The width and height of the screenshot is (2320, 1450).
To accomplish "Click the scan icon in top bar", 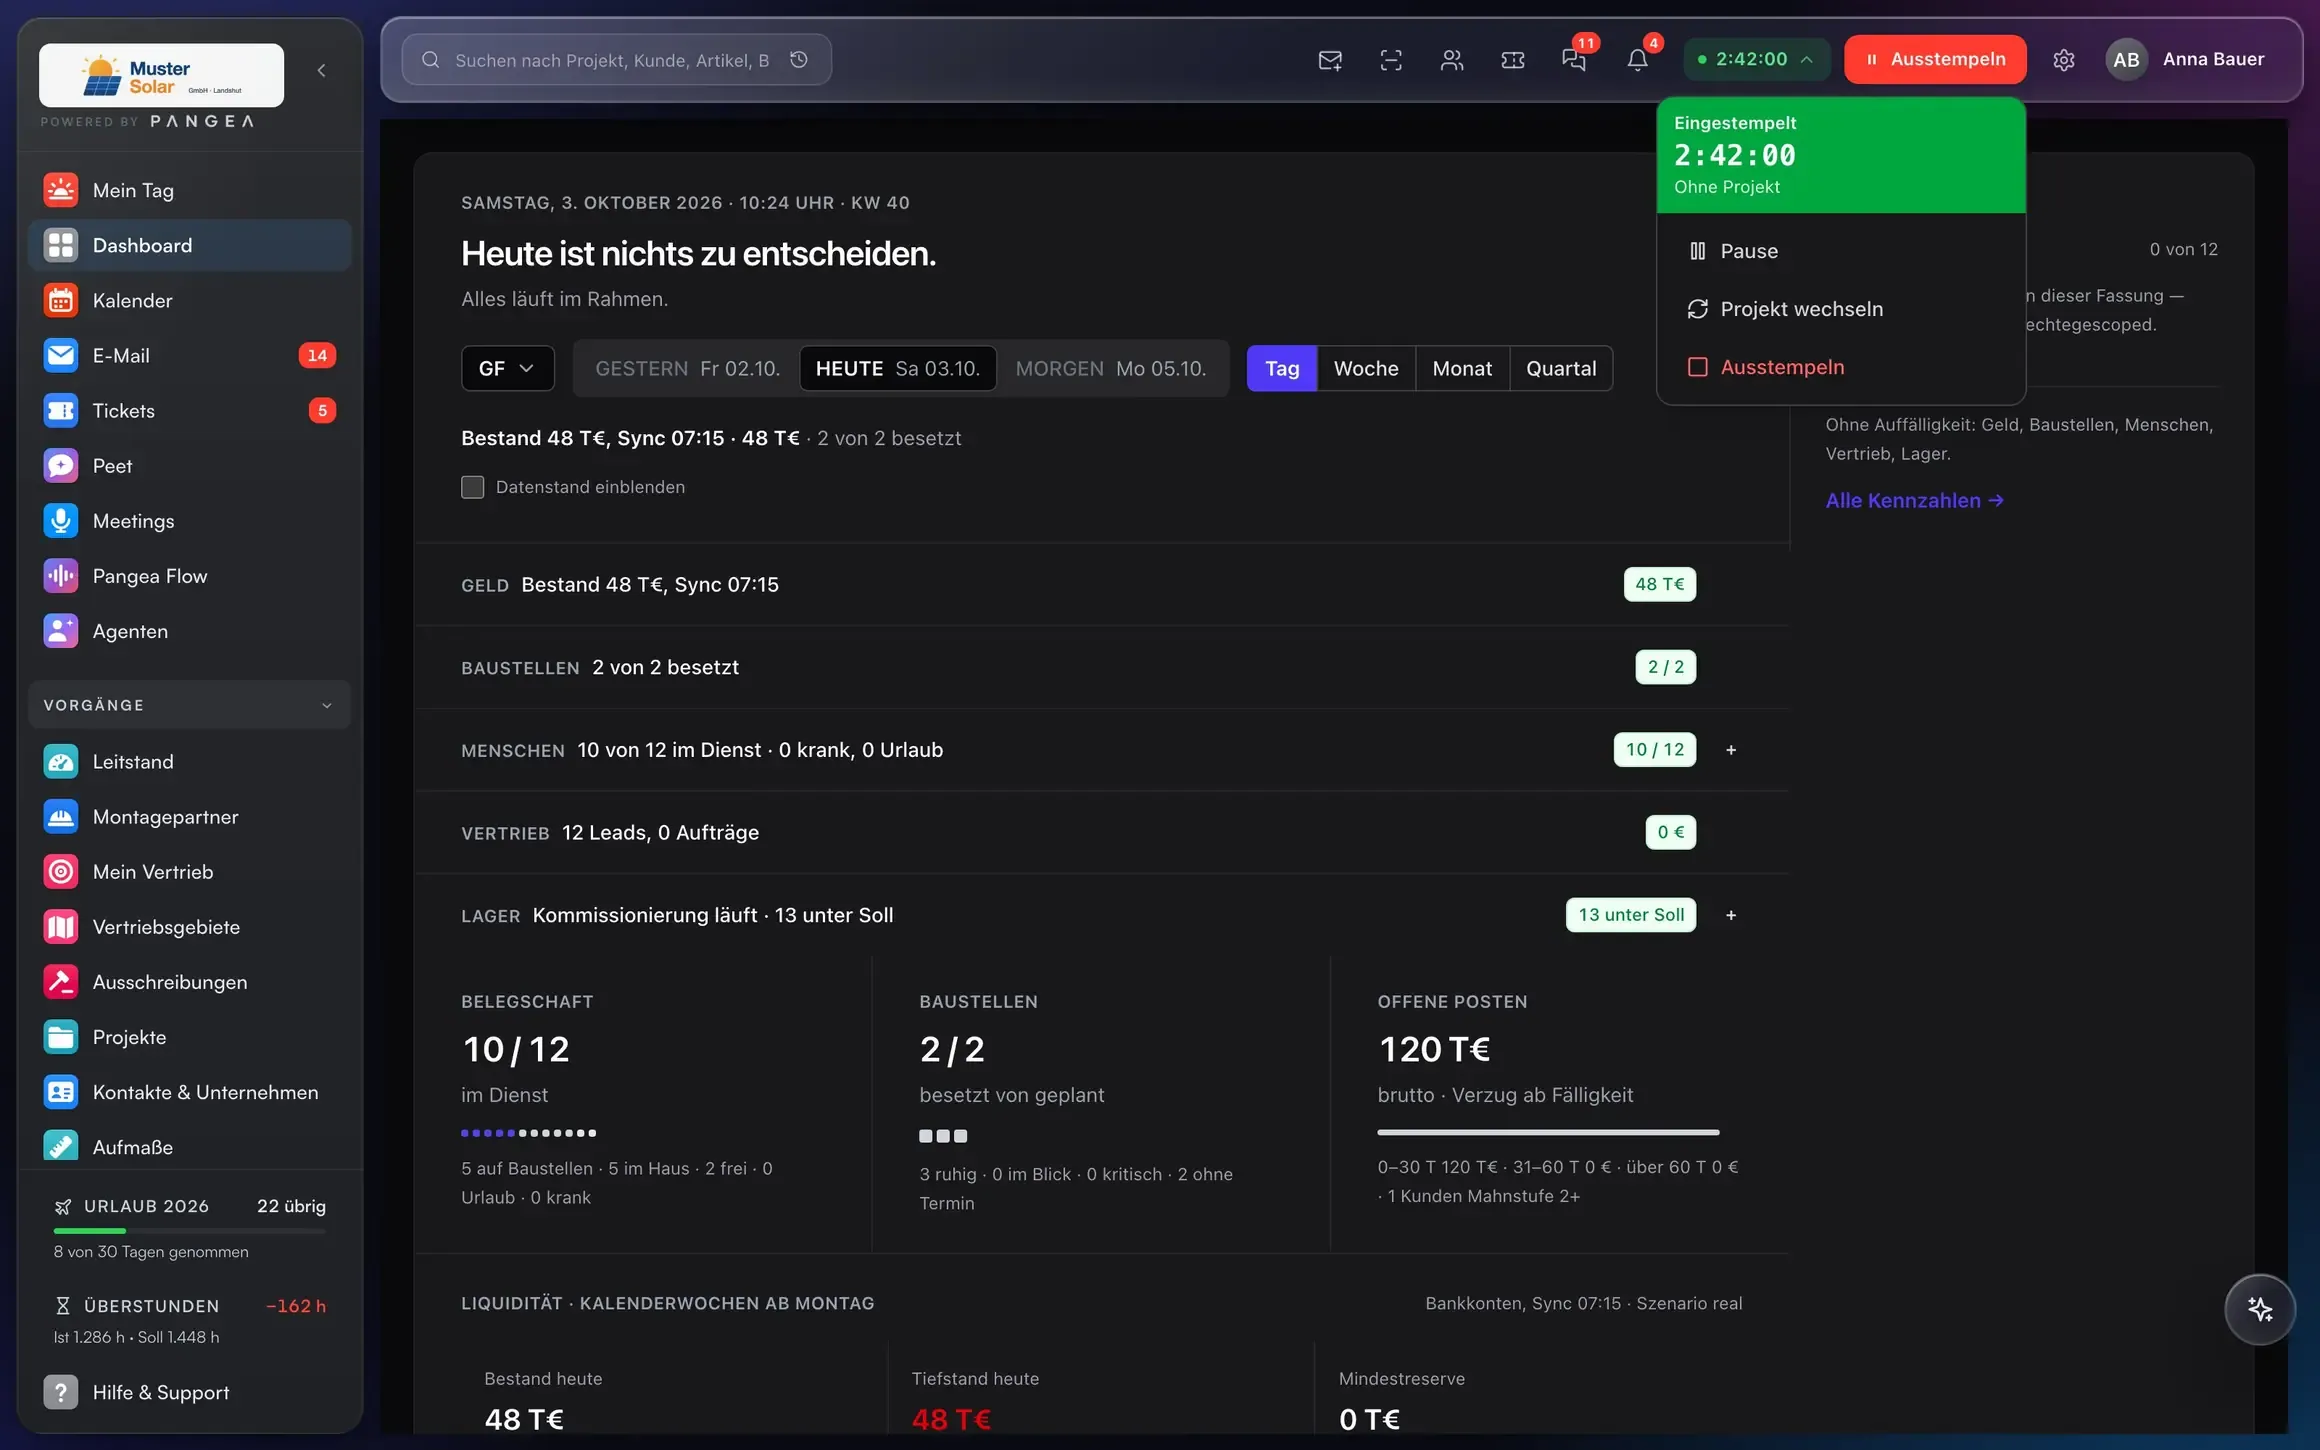I will click(1390, 60).
